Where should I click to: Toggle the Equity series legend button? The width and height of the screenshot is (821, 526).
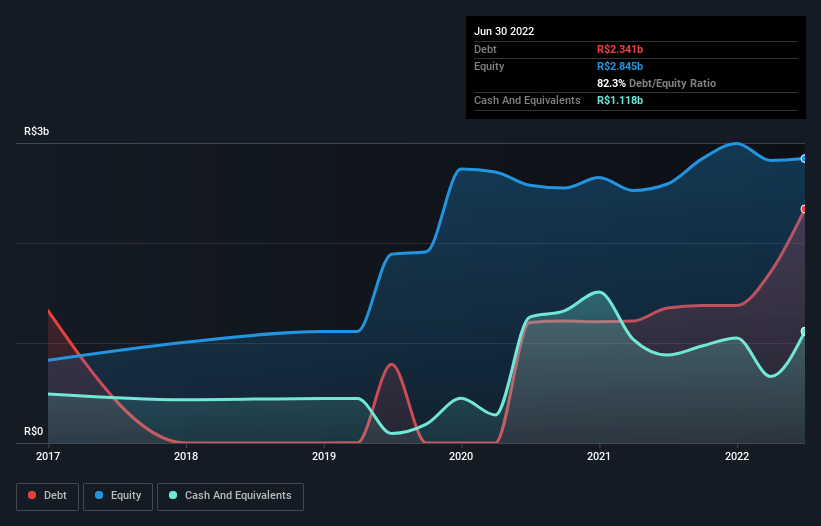click(x=118, y=496)
